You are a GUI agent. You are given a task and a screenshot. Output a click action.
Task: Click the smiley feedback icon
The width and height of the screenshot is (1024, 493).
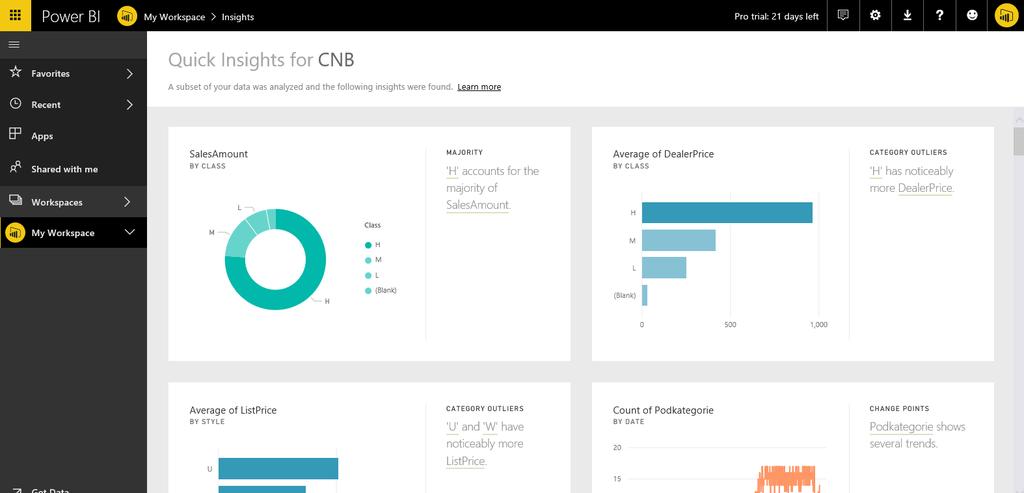tap(972, 16)
